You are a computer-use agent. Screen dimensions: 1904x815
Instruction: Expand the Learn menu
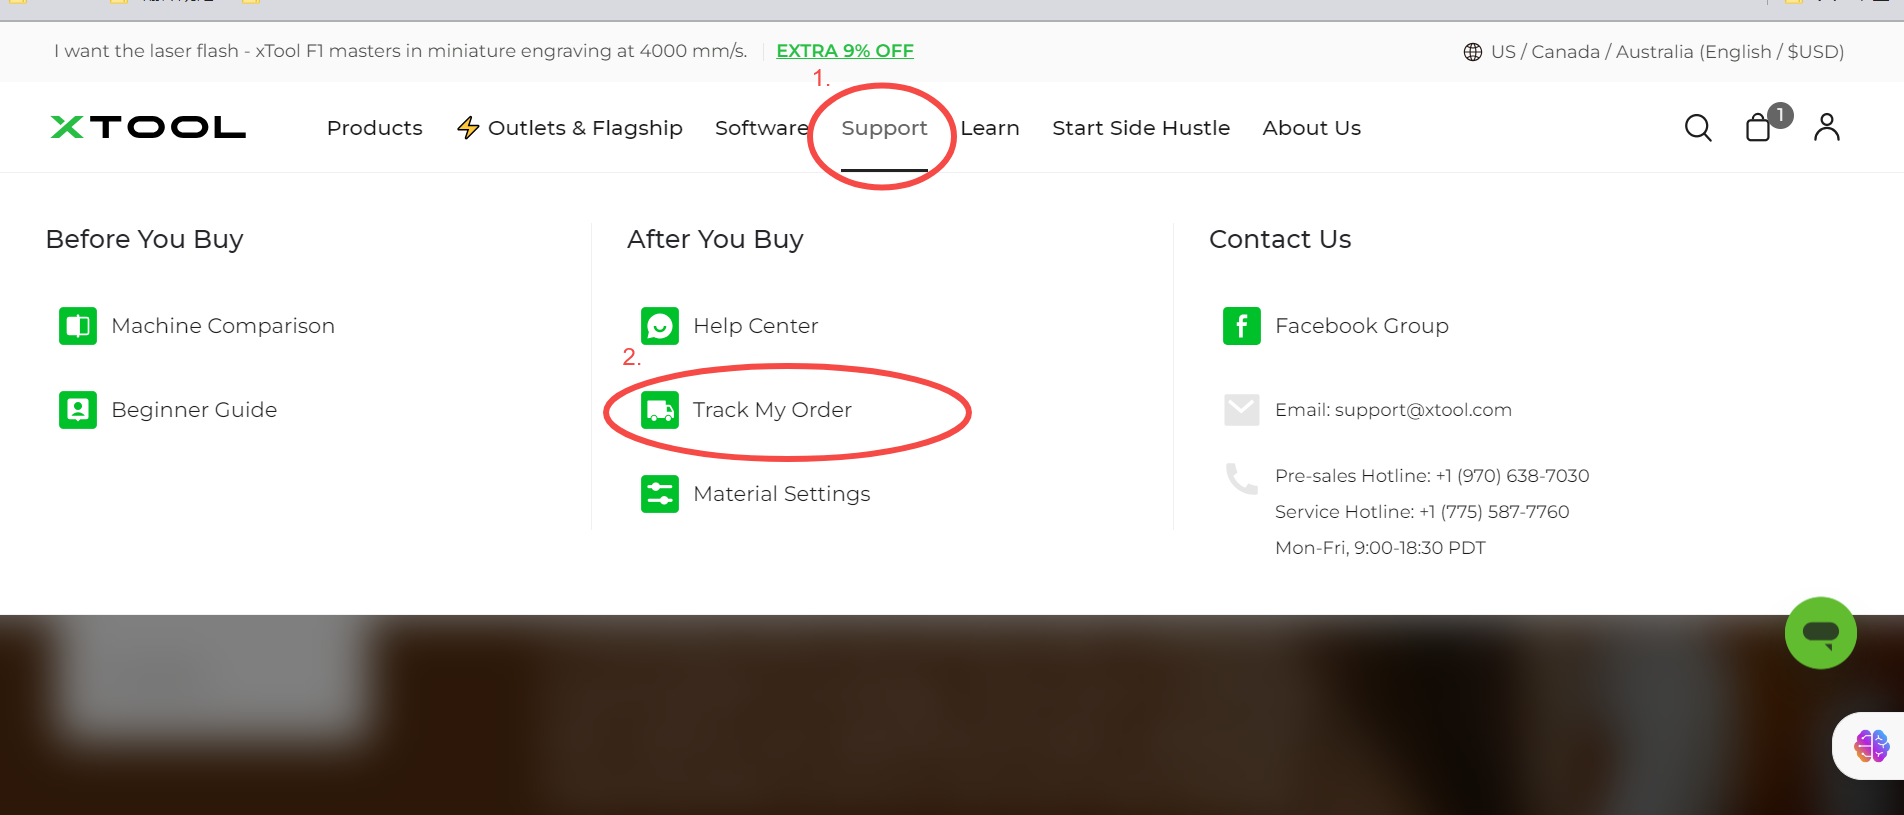point(990,128)
